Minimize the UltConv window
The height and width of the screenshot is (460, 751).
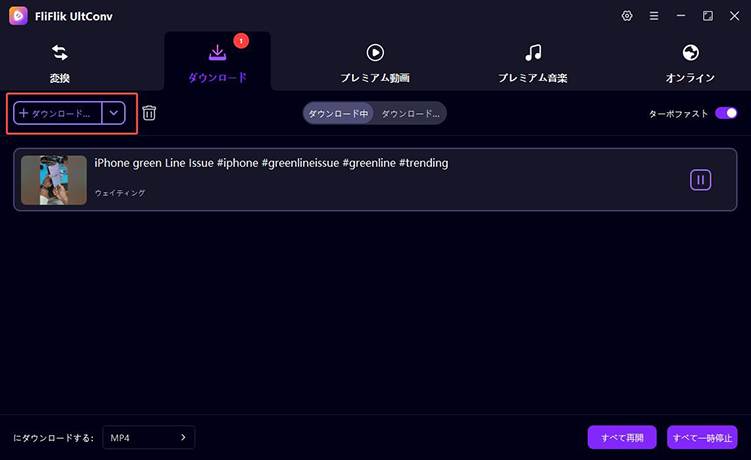(x=681, y=16)
